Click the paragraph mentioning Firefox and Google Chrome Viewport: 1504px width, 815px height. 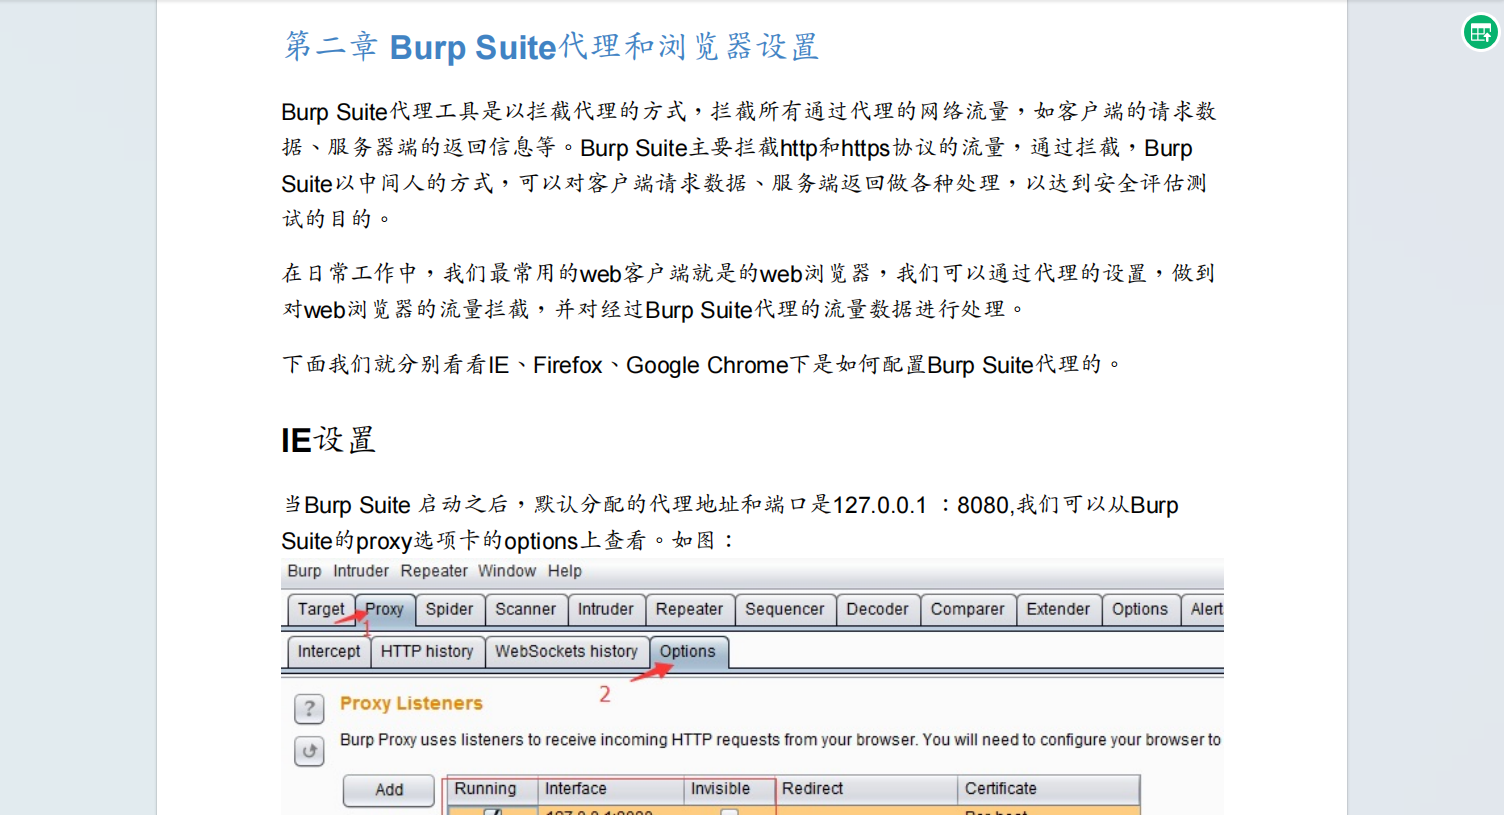(701, 365)
